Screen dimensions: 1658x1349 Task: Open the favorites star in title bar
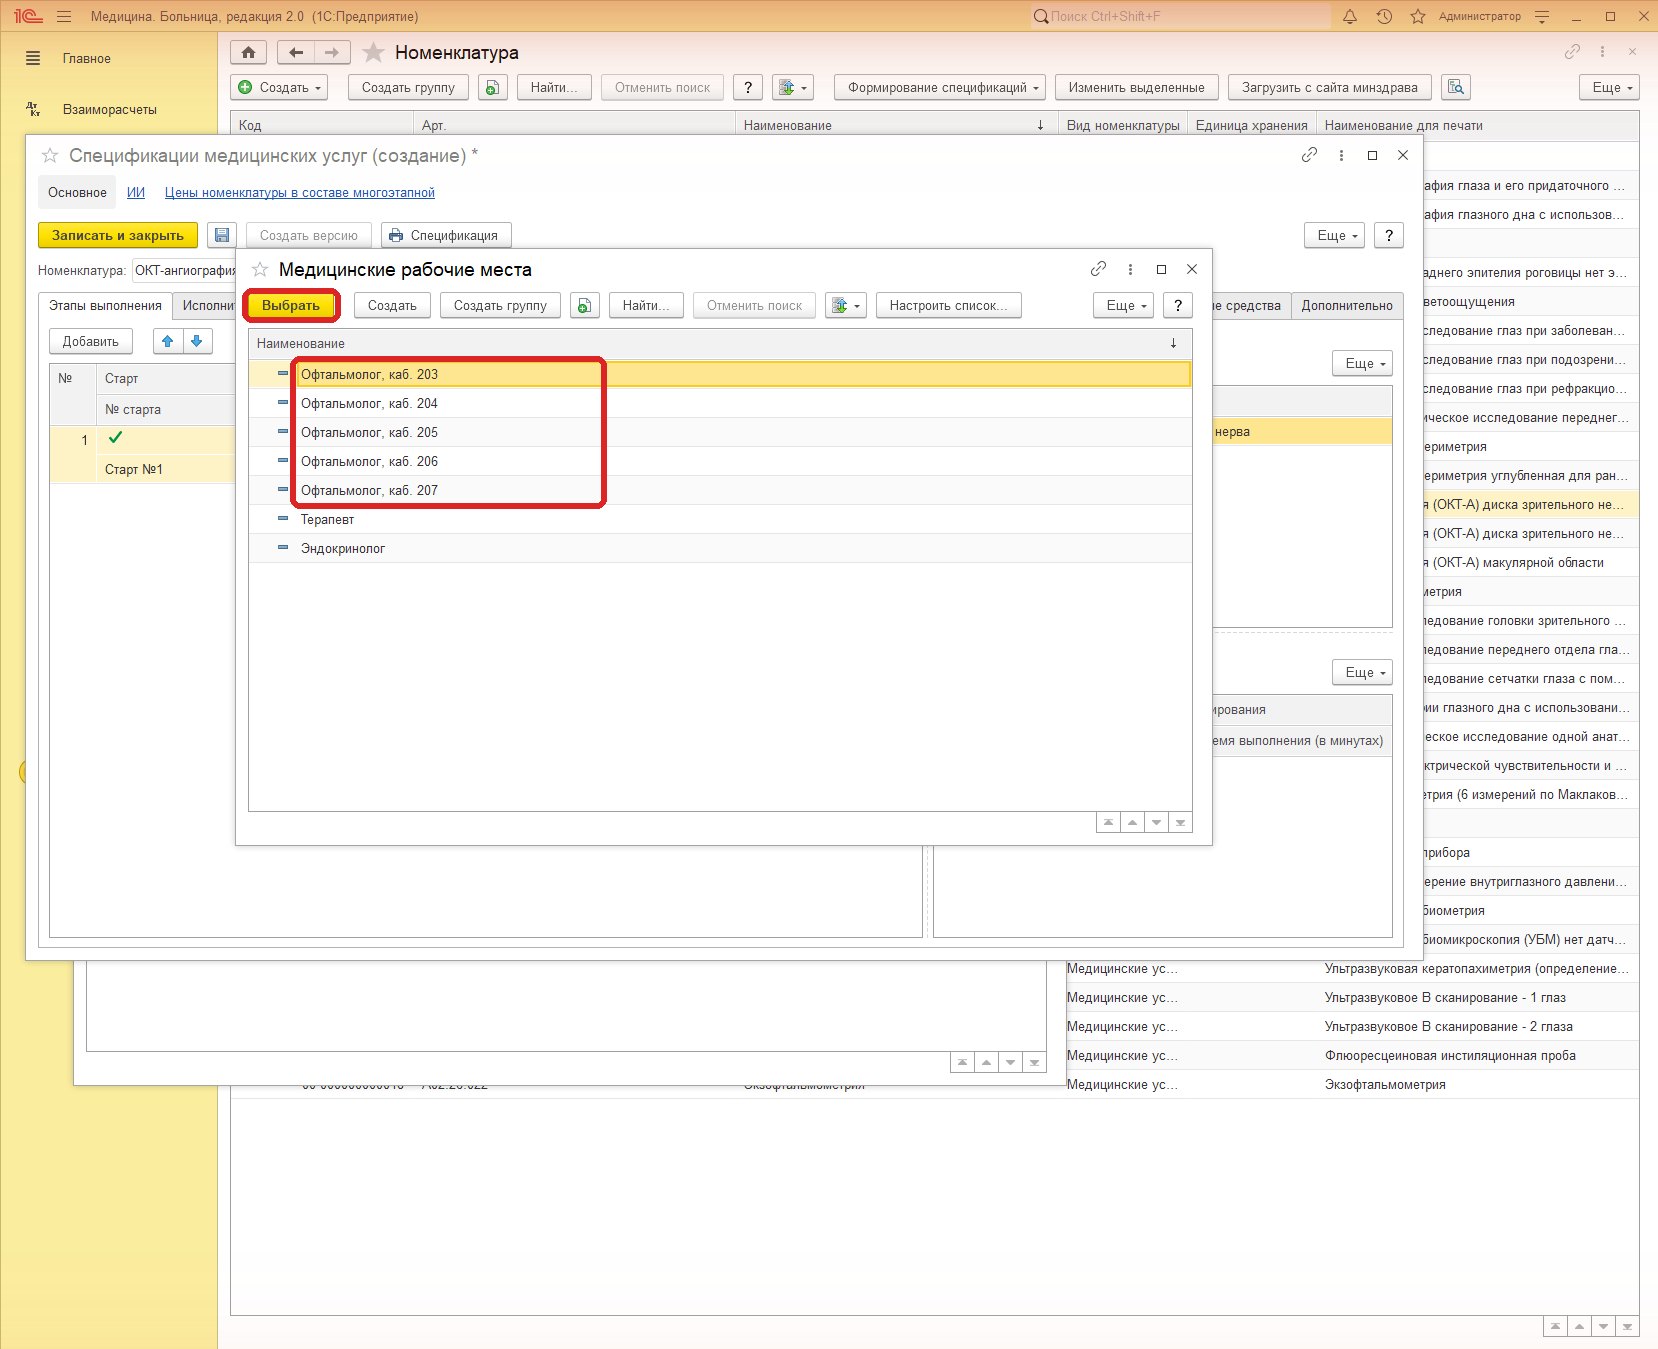1418,16
